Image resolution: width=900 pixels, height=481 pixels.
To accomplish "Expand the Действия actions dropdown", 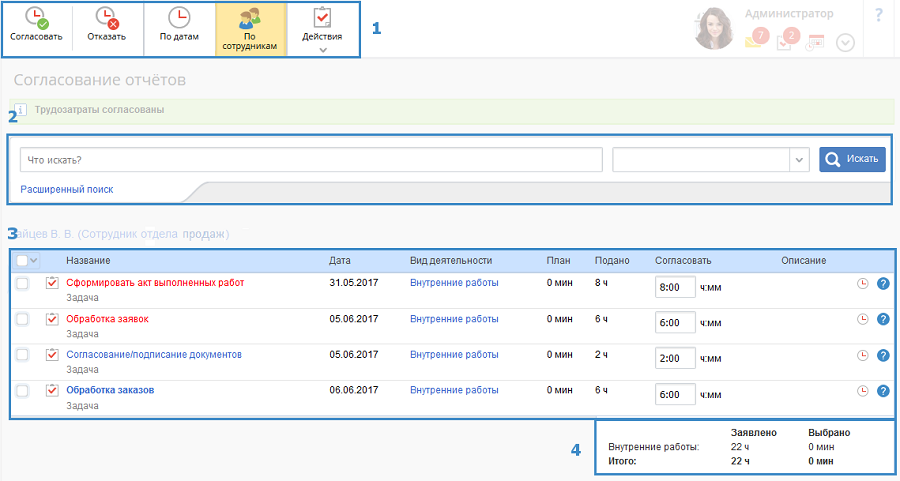I will (322, 29).
